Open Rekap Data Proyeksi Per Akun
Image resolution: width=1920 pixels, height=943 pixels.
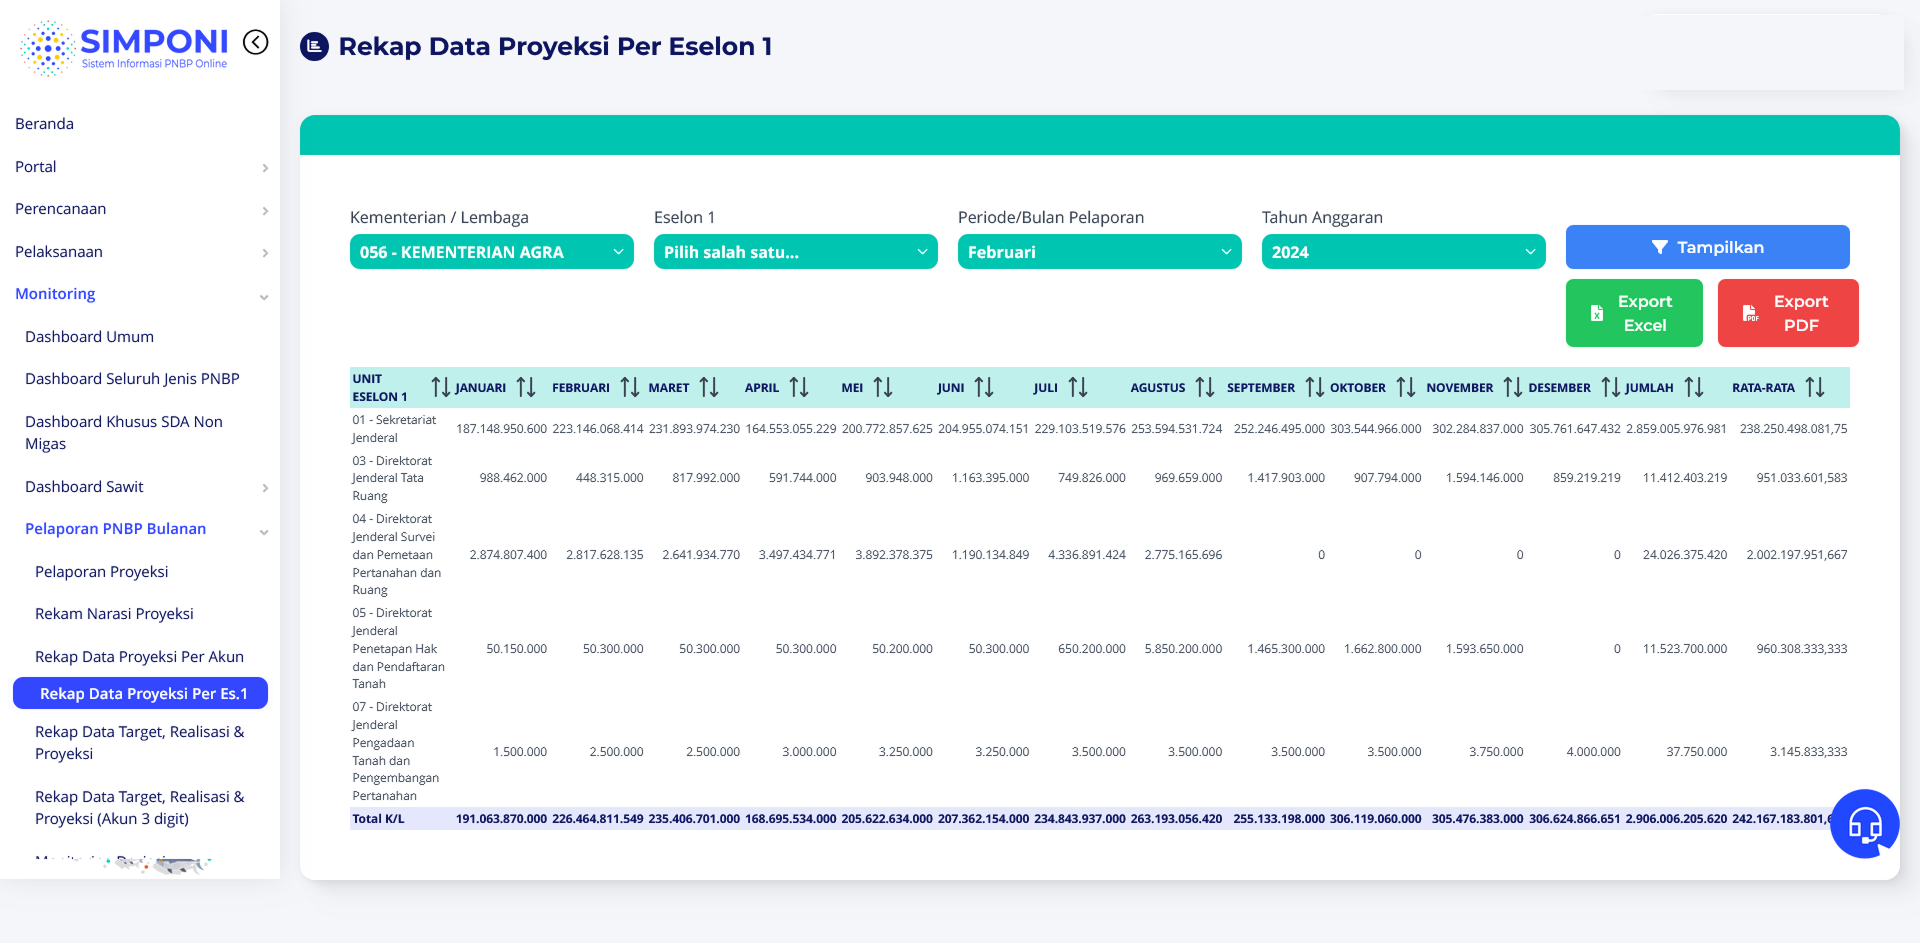coord(139,657)
